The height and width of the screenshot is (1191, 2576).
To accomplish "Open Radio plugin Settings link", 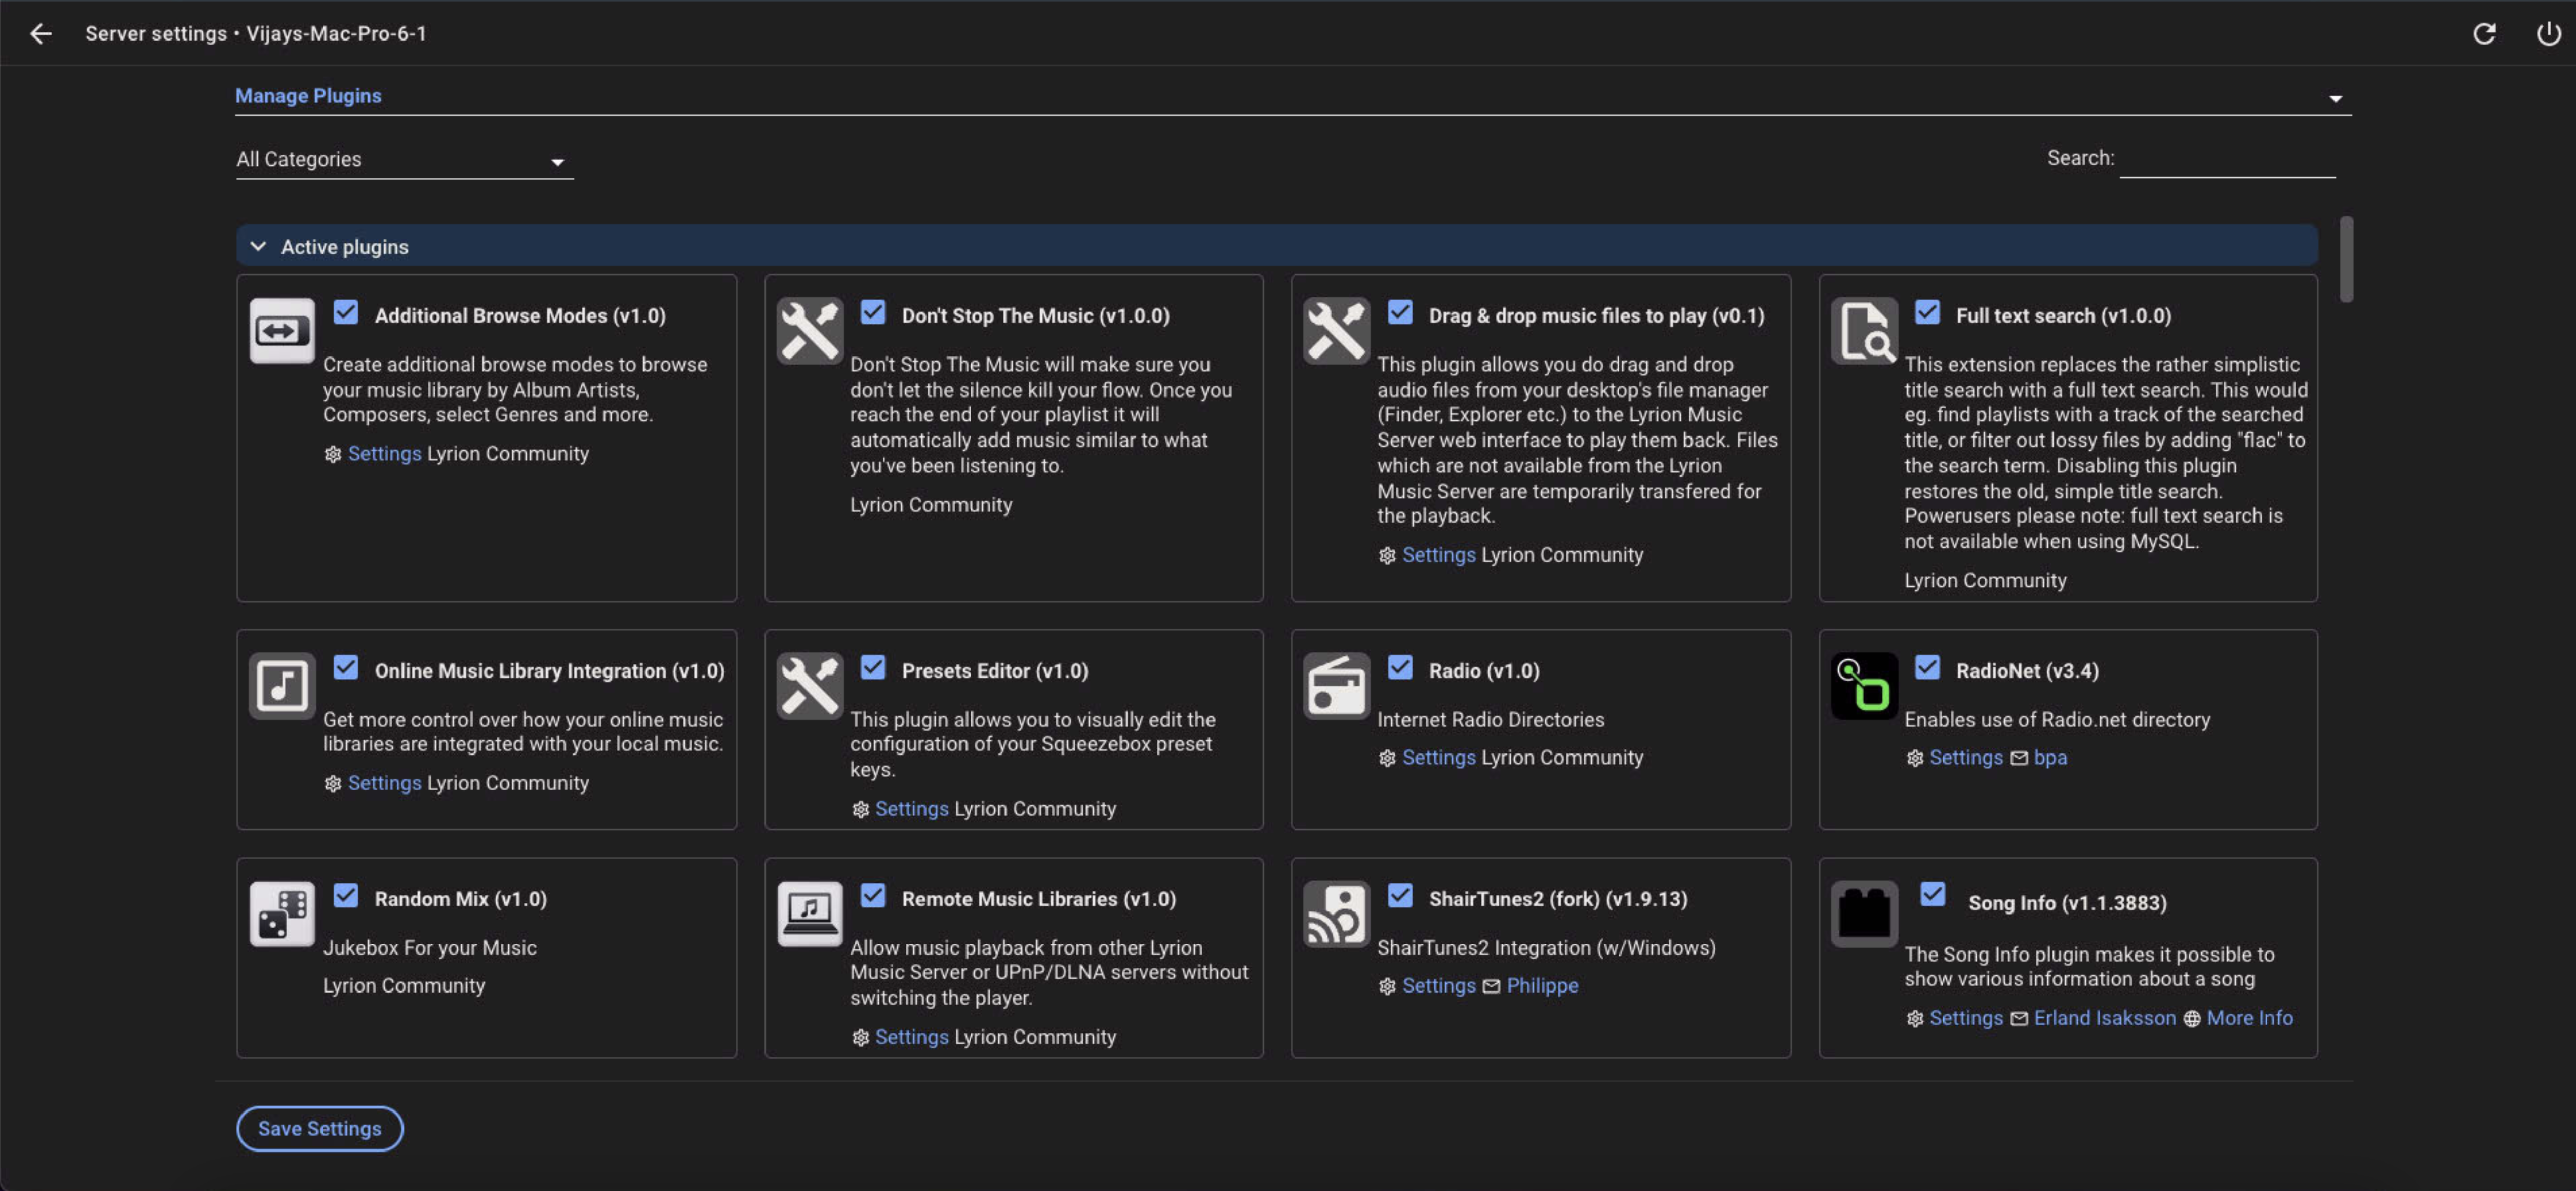I will [x=1439, y=758].
